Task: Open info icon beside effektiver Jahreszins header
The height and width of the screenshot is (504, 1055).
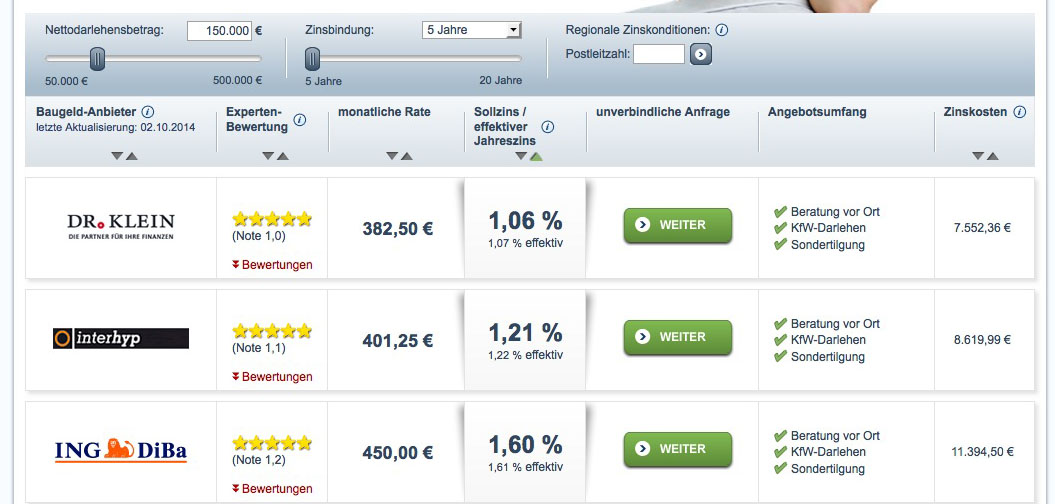Action: tap(548, 127)
